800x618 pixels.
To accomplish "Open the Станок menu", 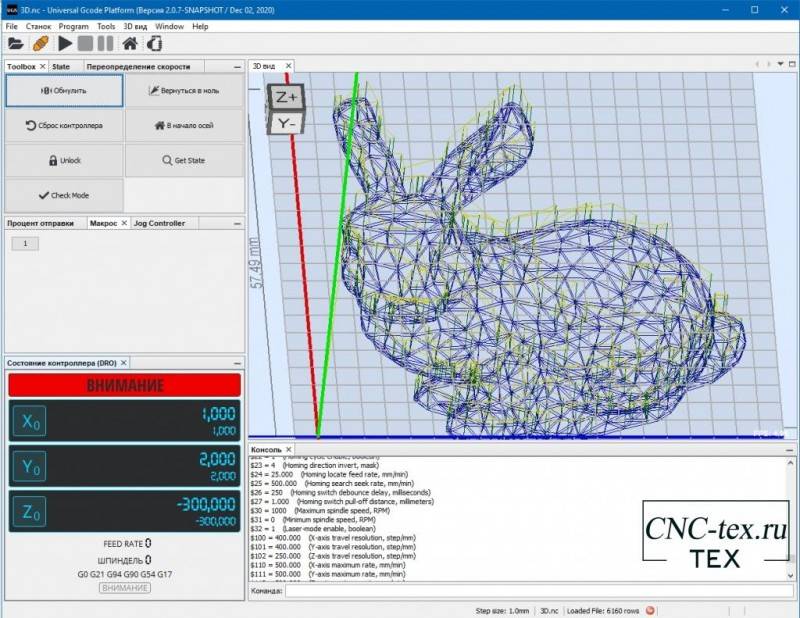I will tap(38, 26).
